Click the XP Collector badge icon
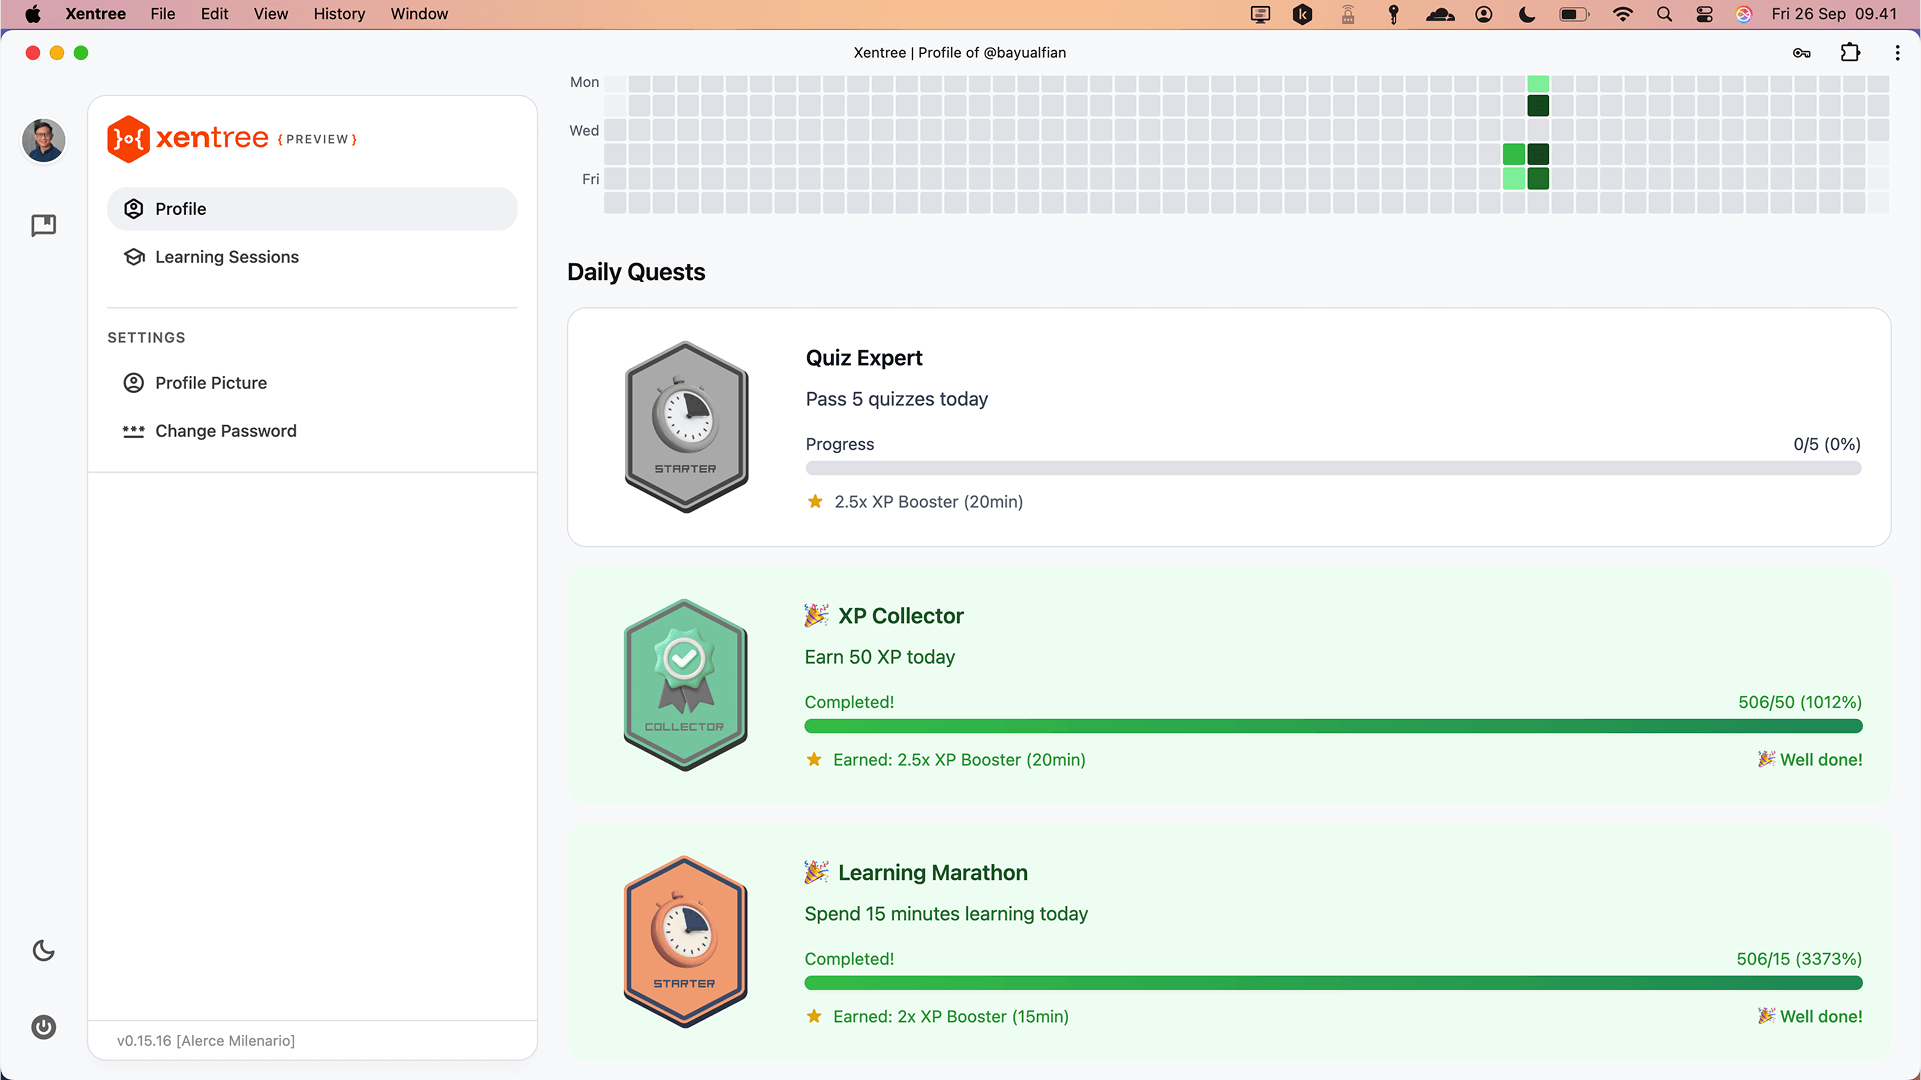 (685, 685)
